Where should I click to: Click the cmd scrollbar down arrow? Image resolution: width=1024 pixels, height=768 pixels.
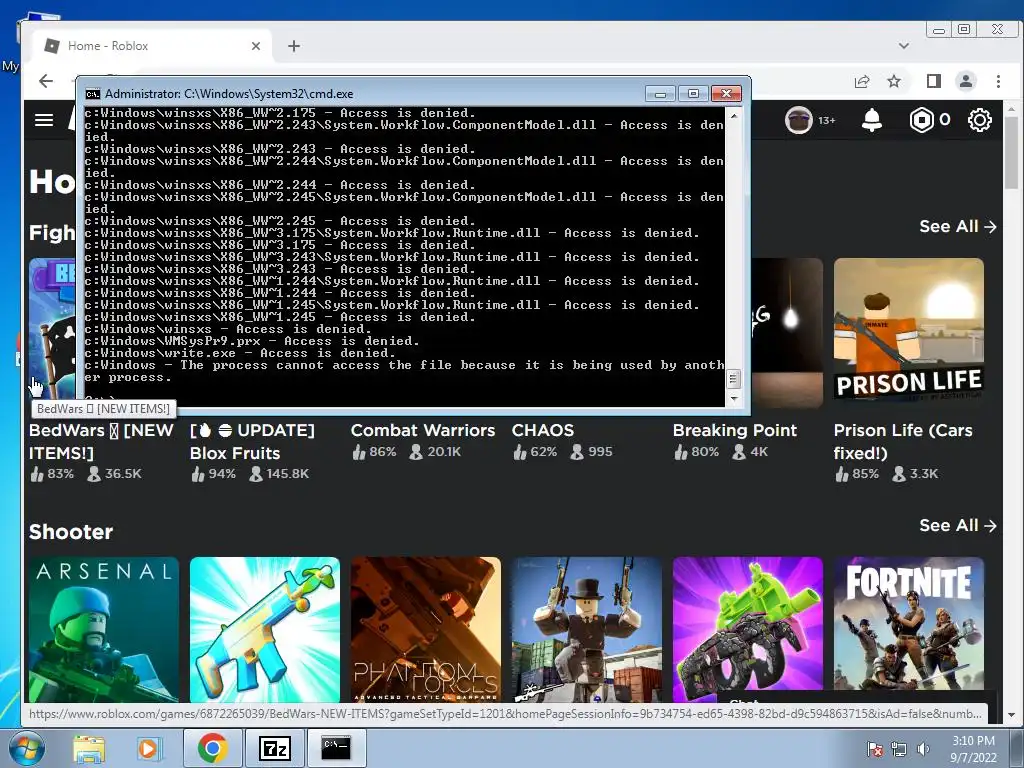734,398
